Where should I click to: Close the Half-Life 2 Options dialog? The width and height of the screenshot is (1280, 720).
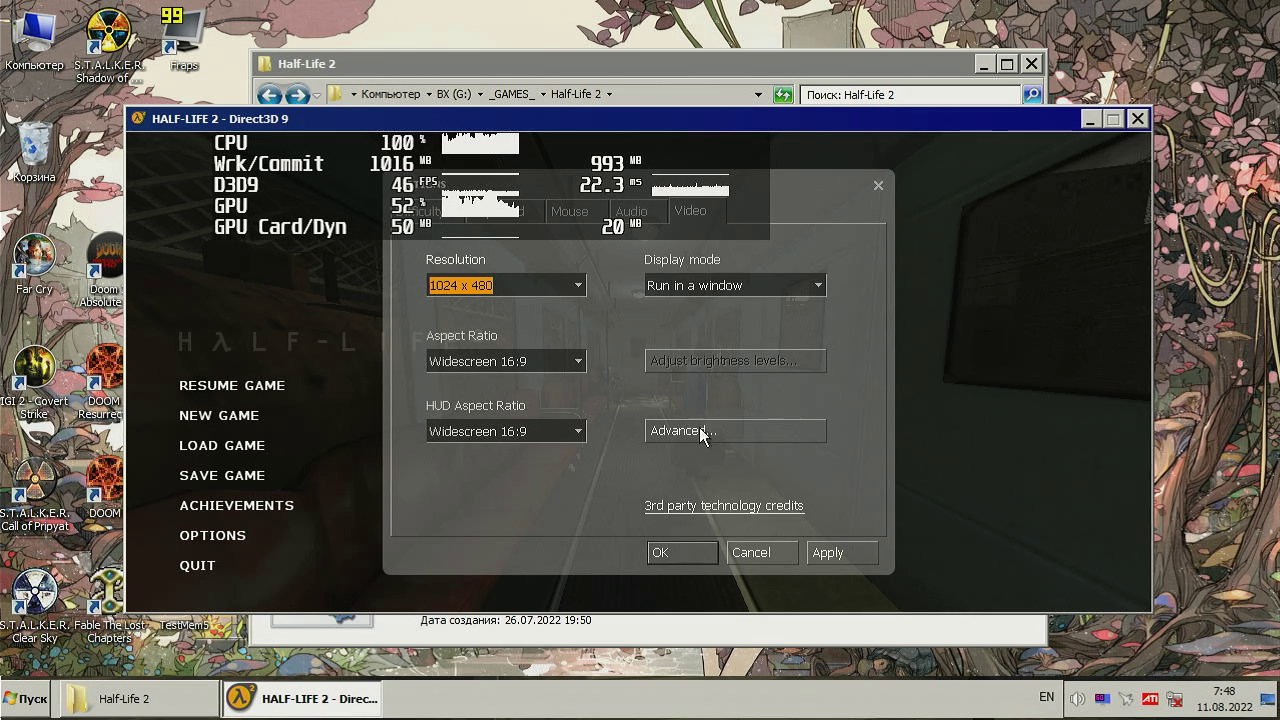878,185
